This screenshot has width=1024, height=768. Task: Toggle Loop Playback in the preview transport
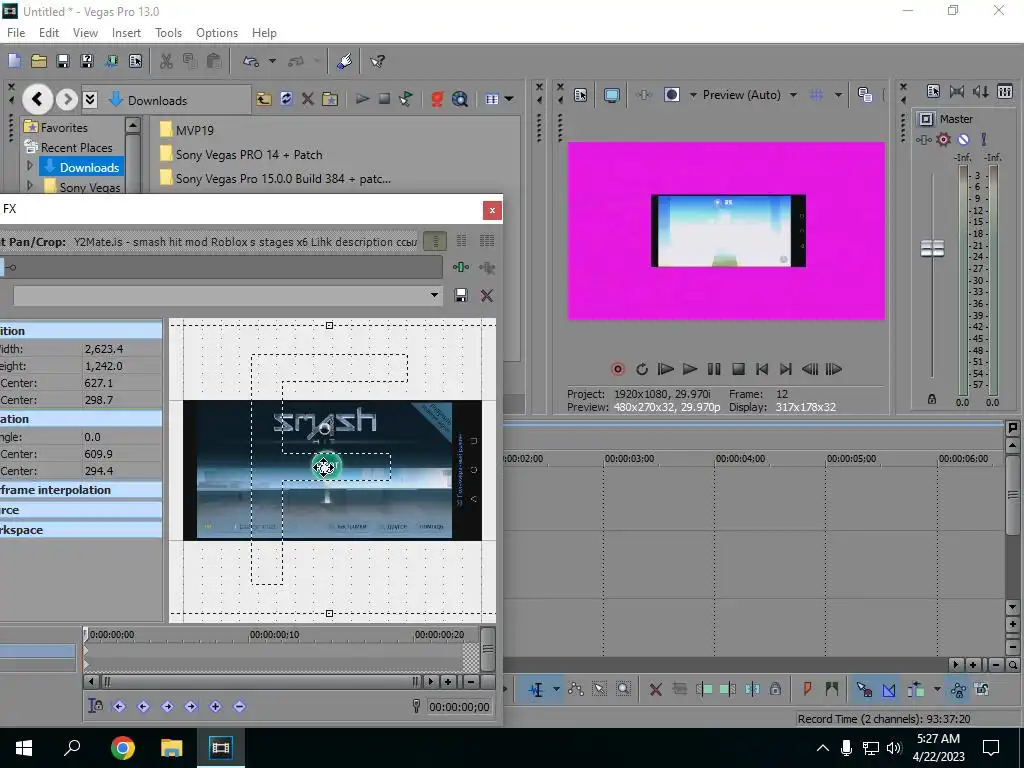click(x=642, y=369)
